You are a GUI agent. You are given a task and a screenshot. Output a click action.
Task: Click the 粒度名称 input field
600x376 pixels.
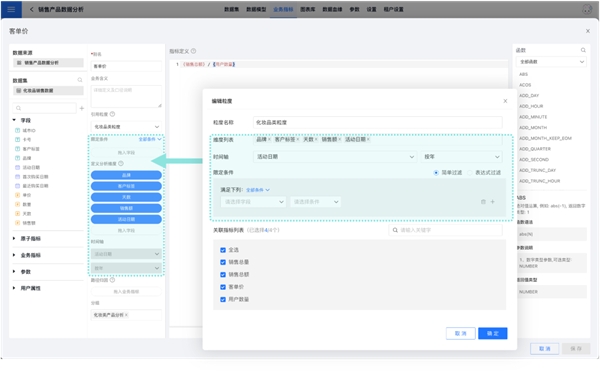point(377,122)
